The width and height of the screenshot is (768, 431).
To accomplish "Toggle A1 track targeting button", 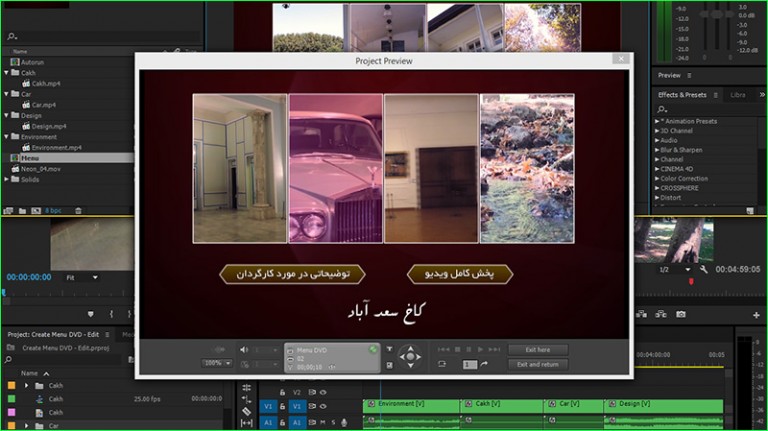I will pos(297,422).
